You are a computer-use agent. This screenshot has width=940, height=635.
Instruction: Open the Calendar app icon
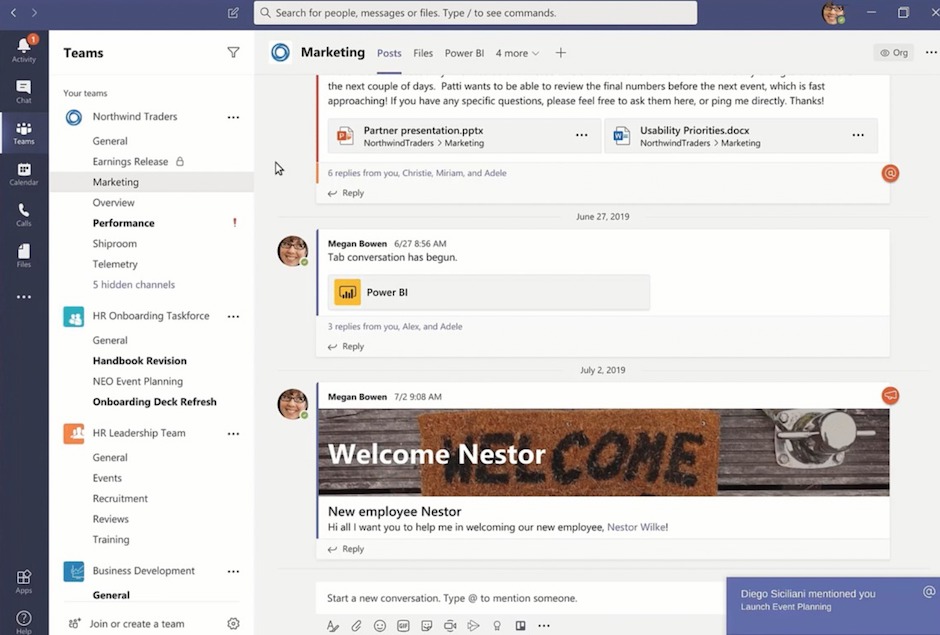pos(24,174)
